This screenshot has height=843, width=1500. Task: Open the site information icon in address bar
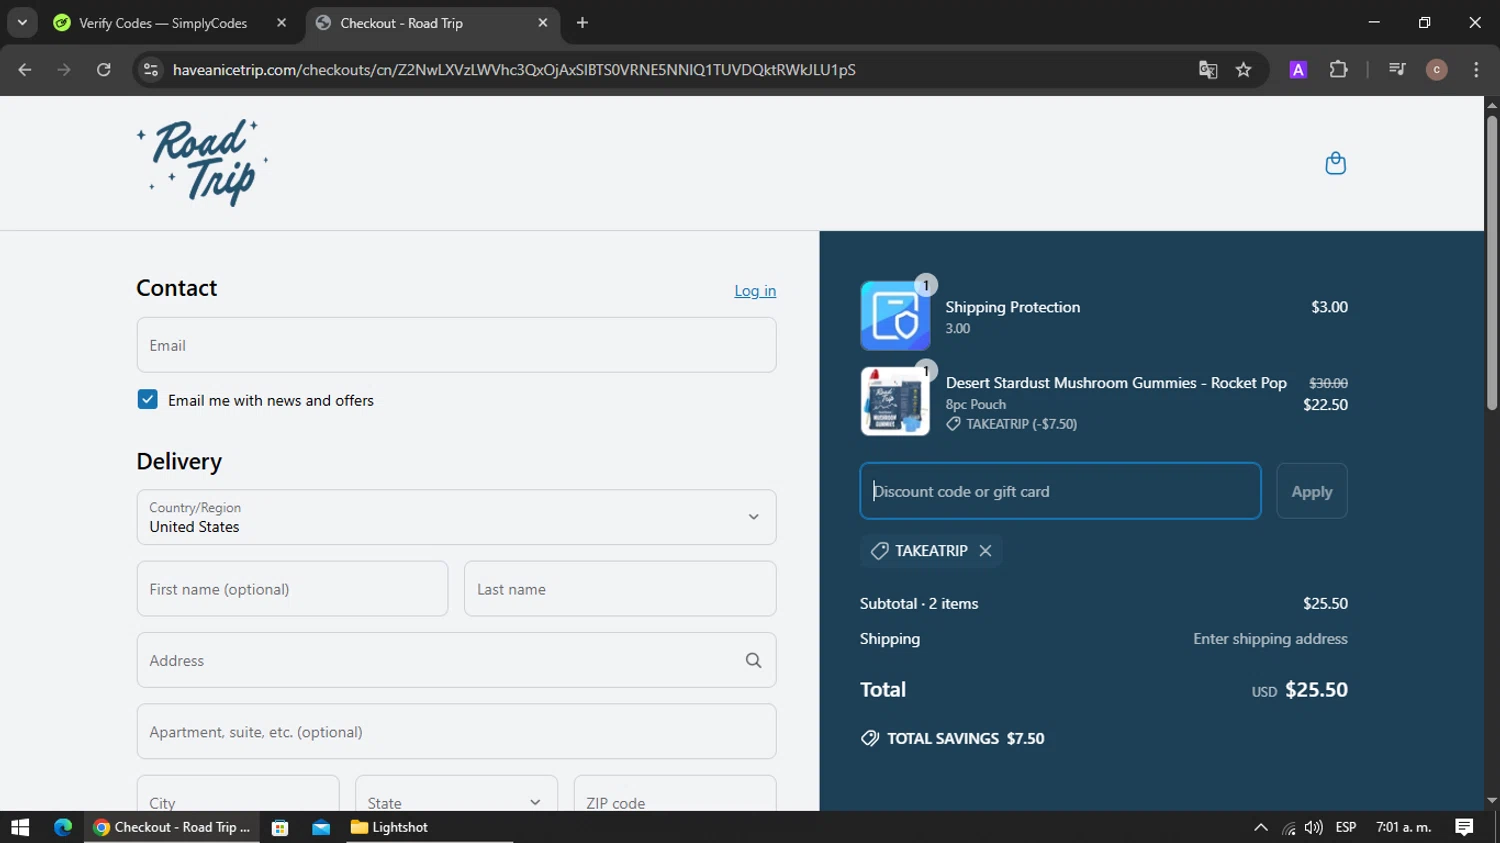[151, 69]
